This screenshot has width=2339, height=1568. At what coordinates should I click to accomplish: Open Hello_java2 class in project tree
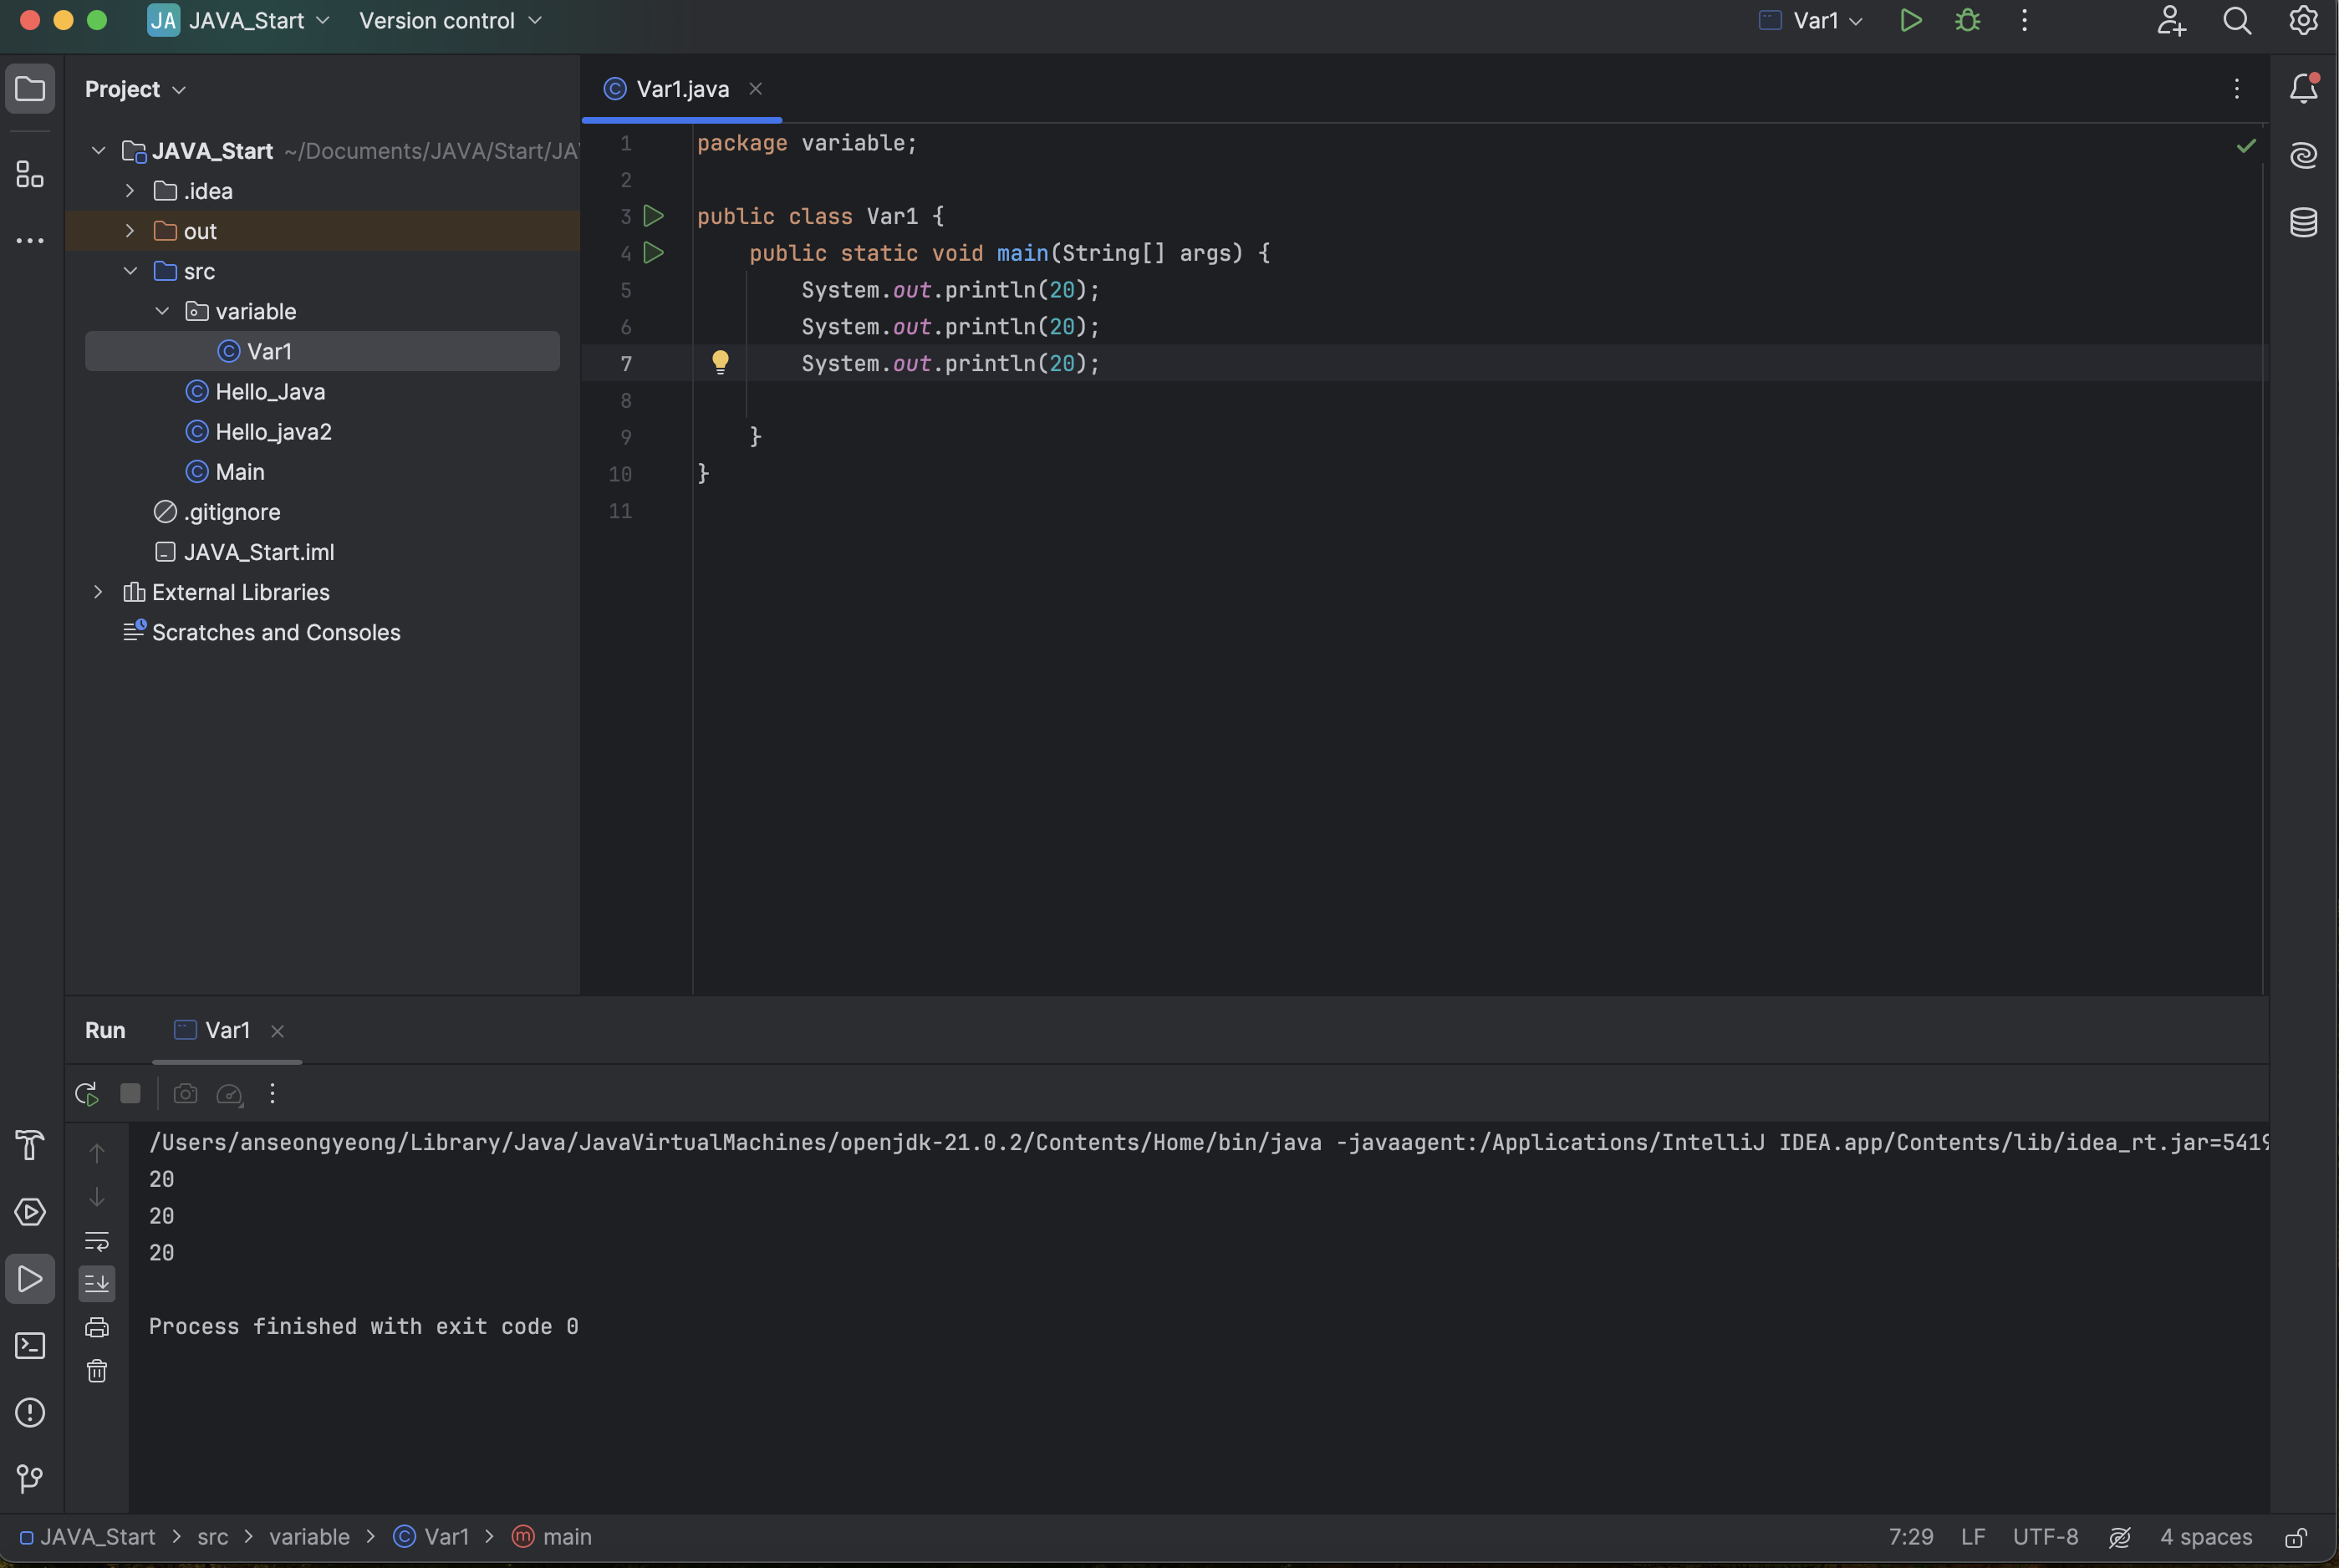pos(273,432)
